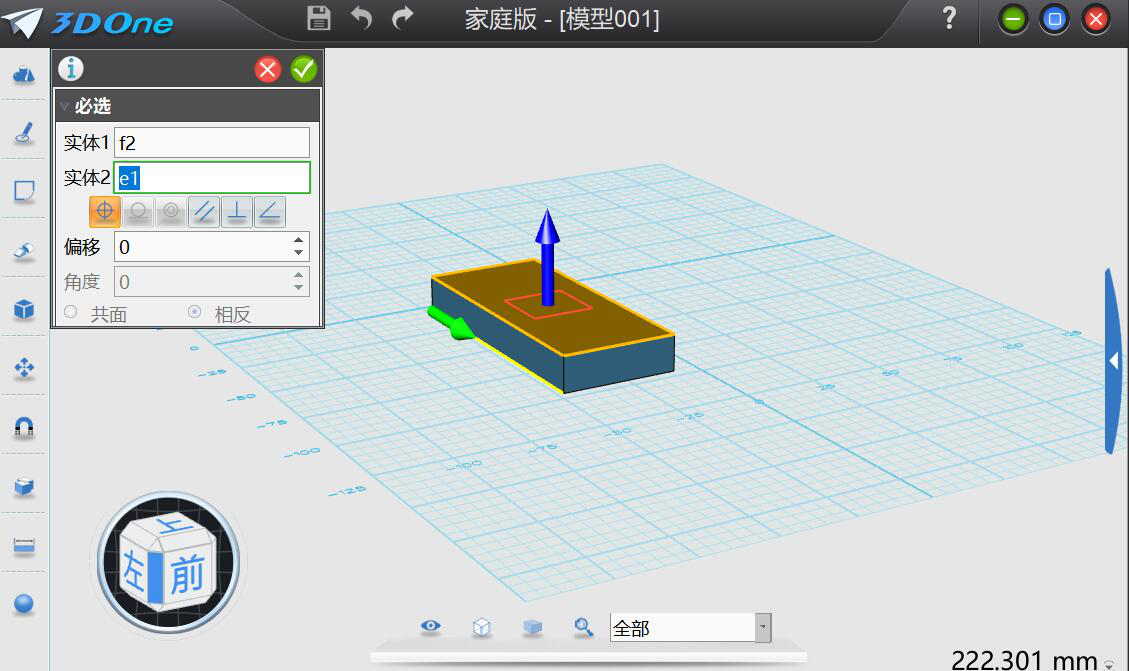
Task: Open the basic shapes tool in sidebar
Action: coord(24,76)
